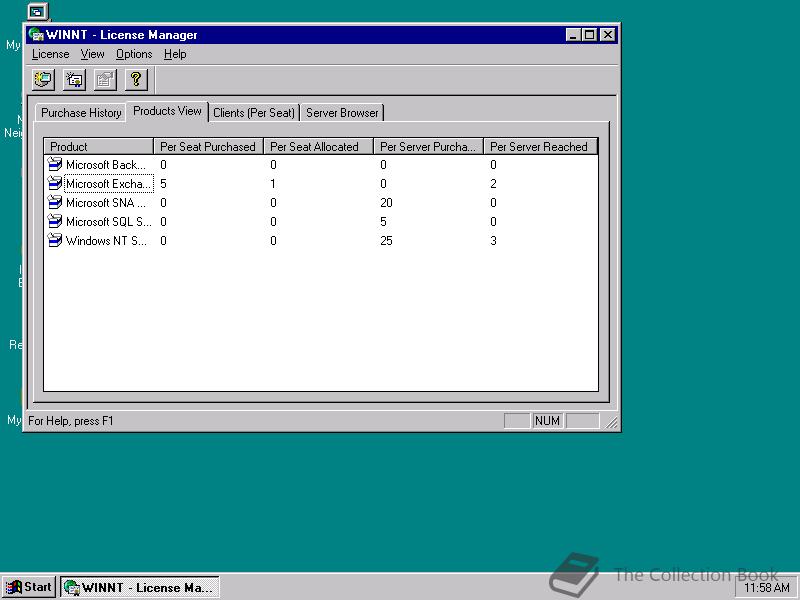This screenshot has height=600, width=800.
Task: Click the grayed-out Properties toolbar icon
Action: coord(105,80)
